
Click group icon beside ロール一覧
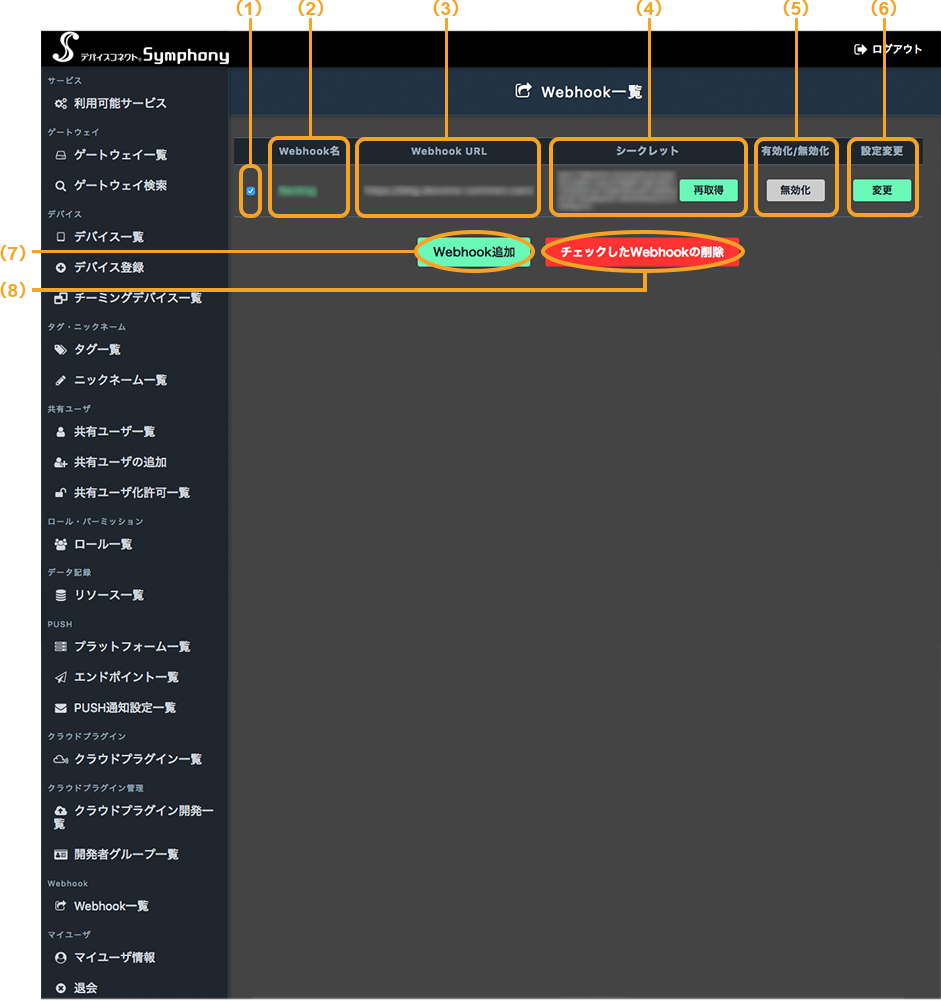(x=61, y=545)
